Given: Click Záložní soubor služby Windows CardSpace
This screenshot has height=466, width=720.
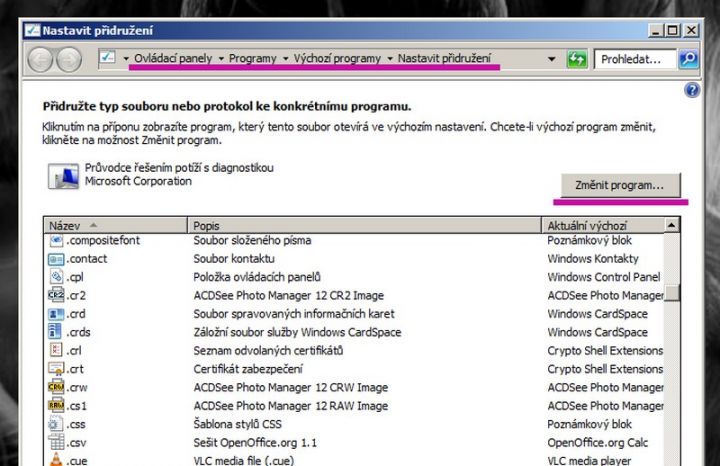Looking at the screenshot, I should (x=297, y=332).
